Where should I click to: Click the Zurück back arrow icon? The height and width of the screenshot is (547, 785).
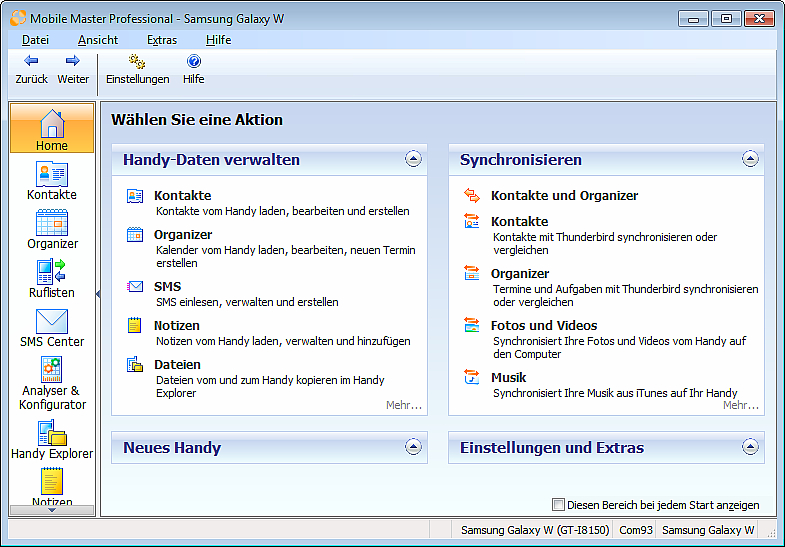pos(31,61)
